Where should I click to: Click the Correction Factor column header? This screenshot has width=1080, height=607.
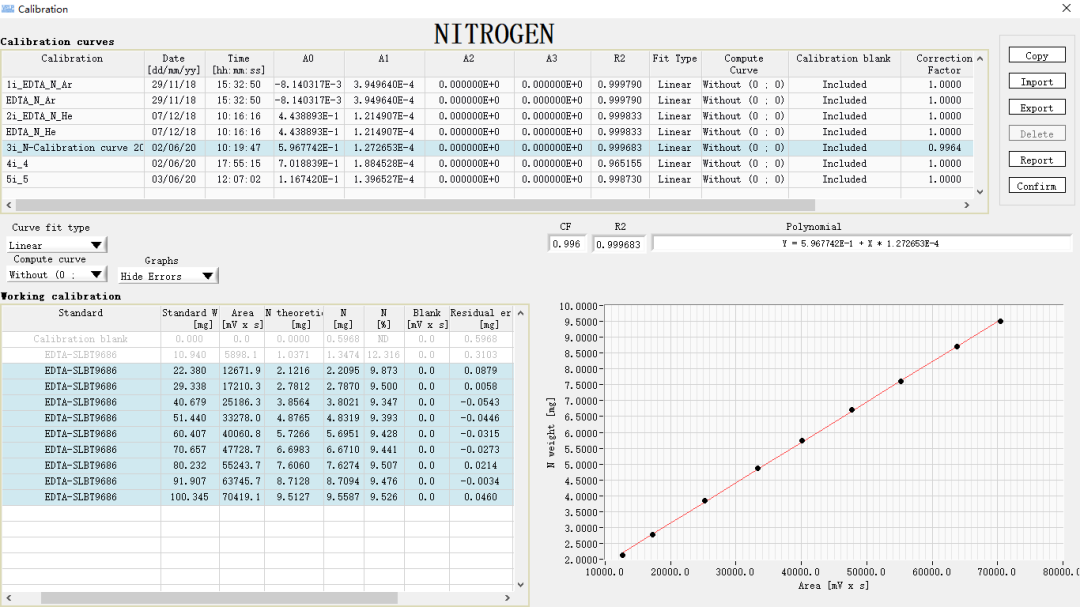point(943,64)
